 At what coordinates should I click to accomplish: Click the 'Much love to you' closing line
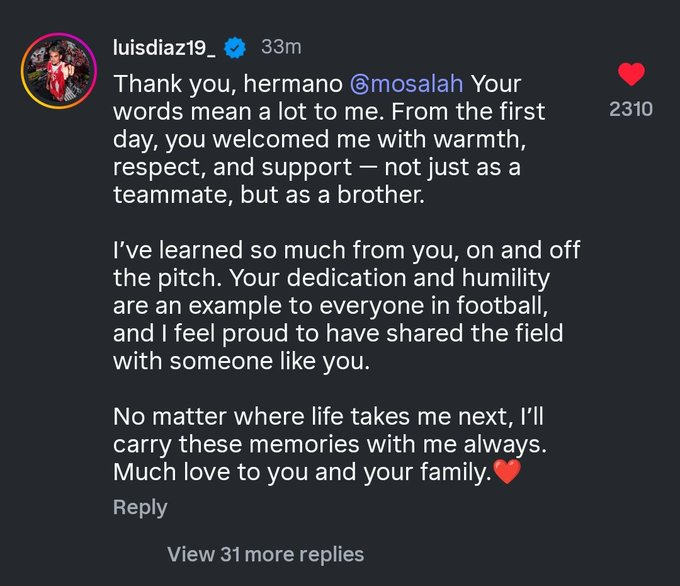(x=303, y=472)
